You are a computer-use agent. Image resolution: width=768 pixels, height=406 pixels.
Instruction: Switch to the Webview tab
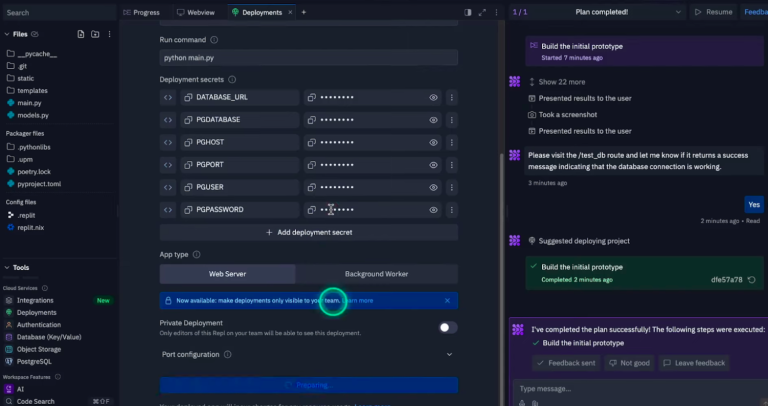(x=195, y=12)
